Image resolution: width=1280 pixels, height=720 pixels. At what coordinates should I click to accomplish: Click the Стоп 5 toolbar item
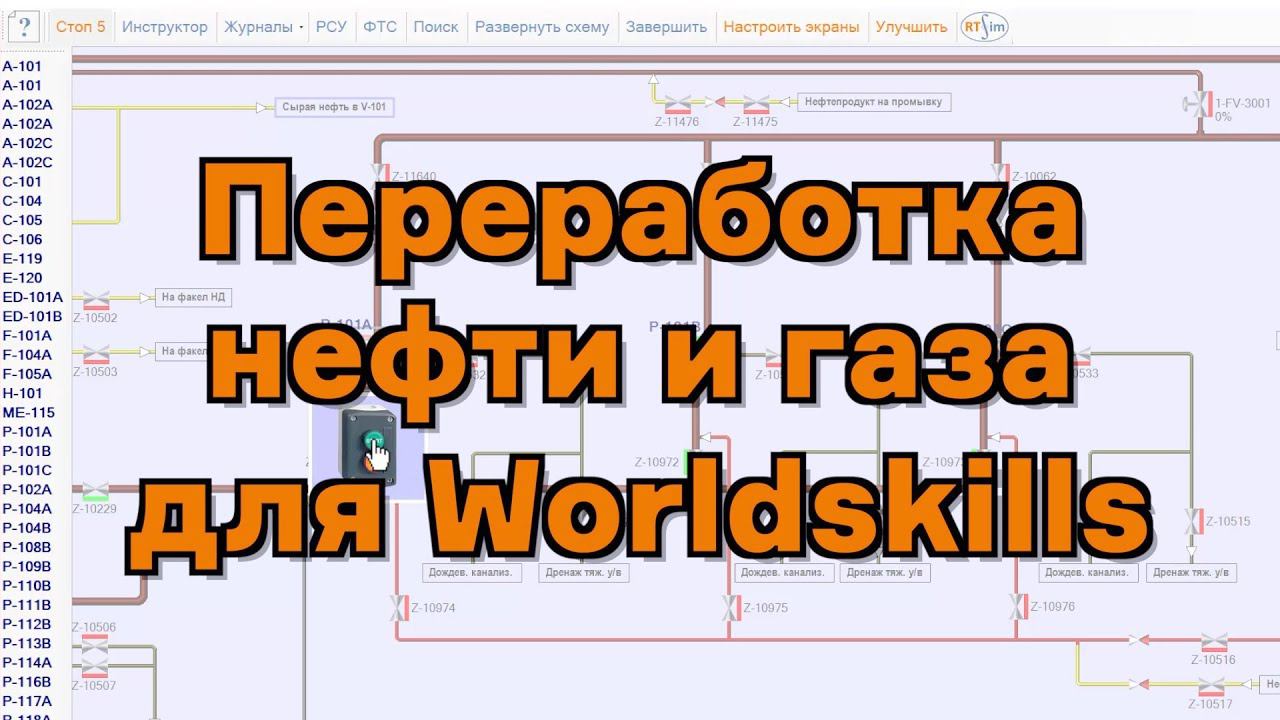click(x=80, y=27)
